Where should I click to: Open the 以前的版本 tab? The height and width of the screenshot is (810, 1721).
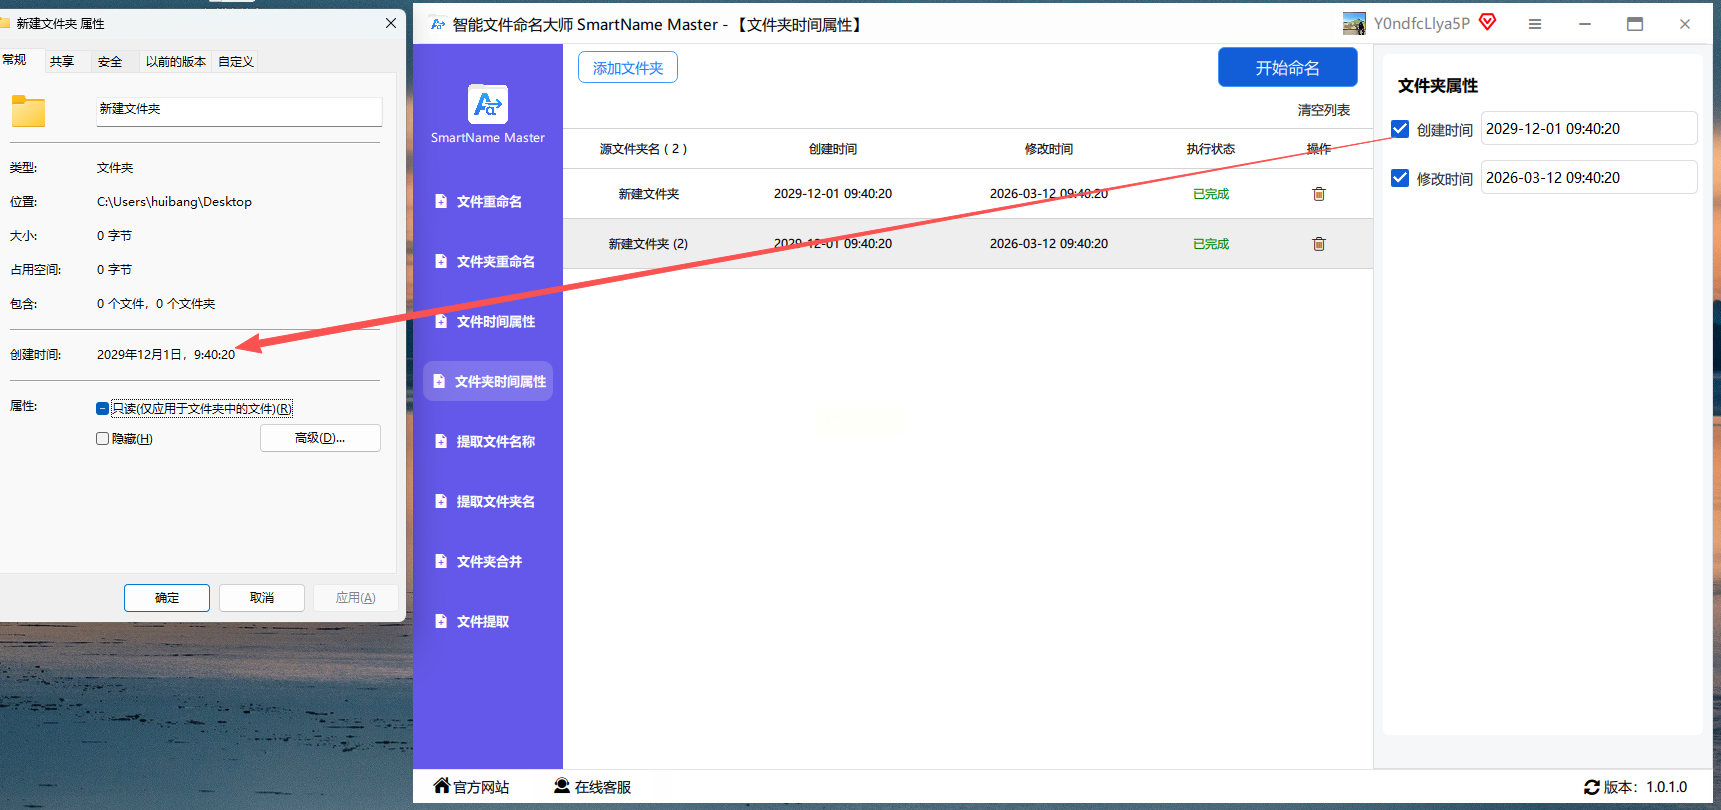click(x=175, y=62)
